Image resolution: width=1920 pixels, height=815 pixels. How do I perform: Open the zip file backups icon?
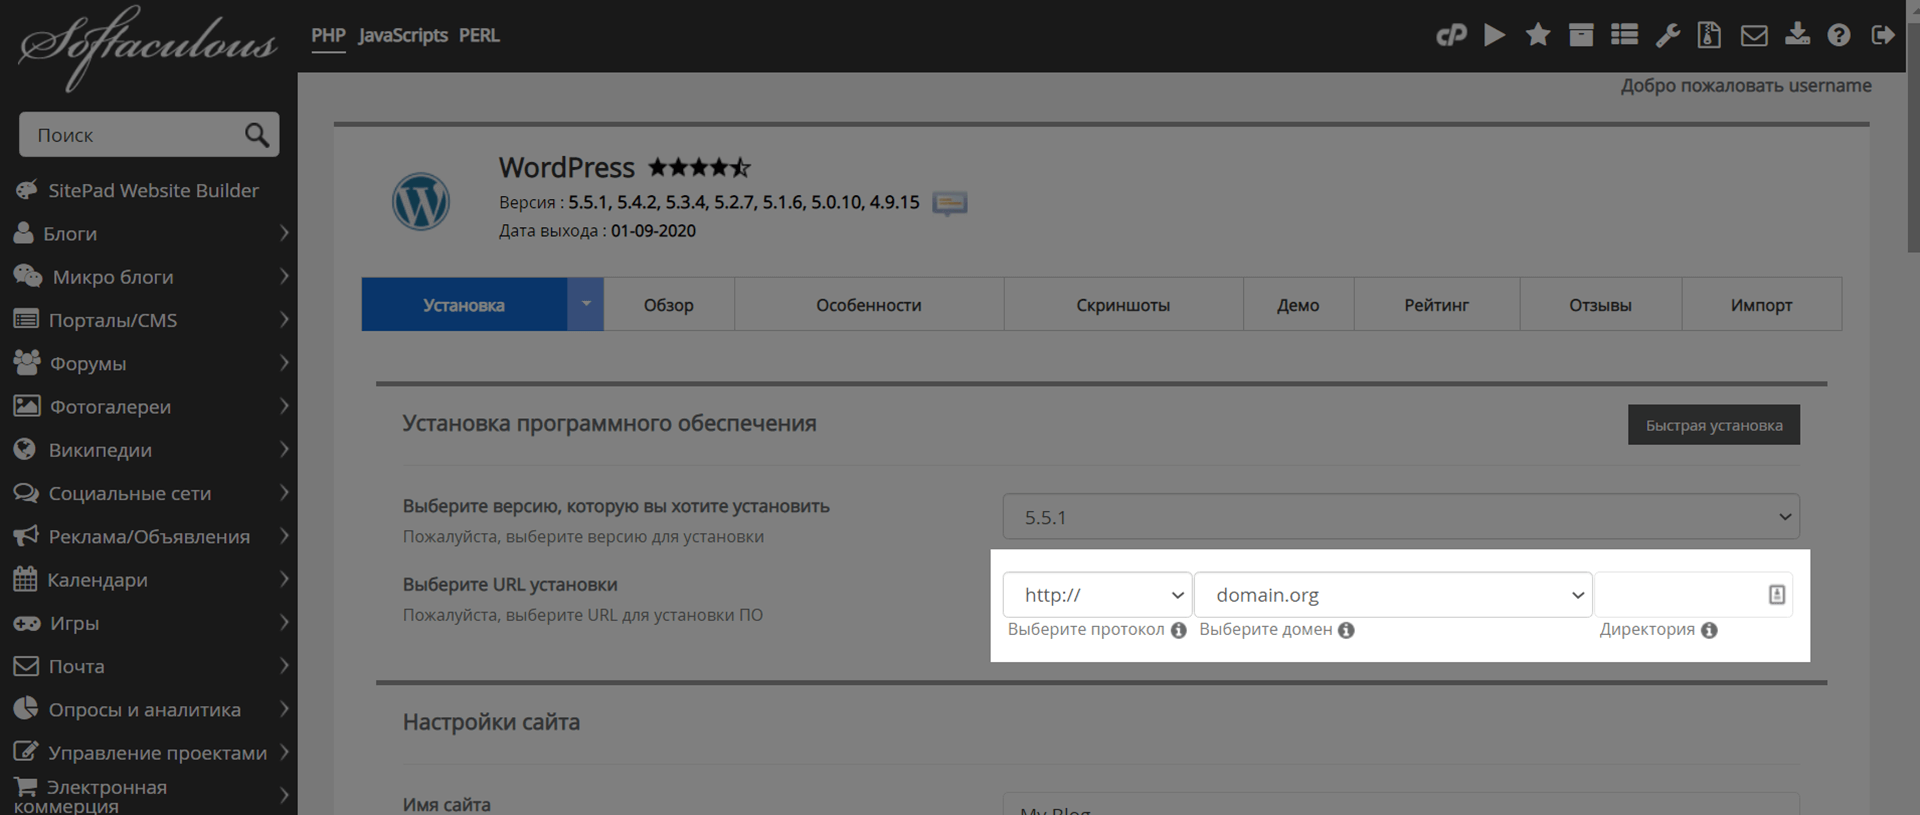[x=1710, y=36]
